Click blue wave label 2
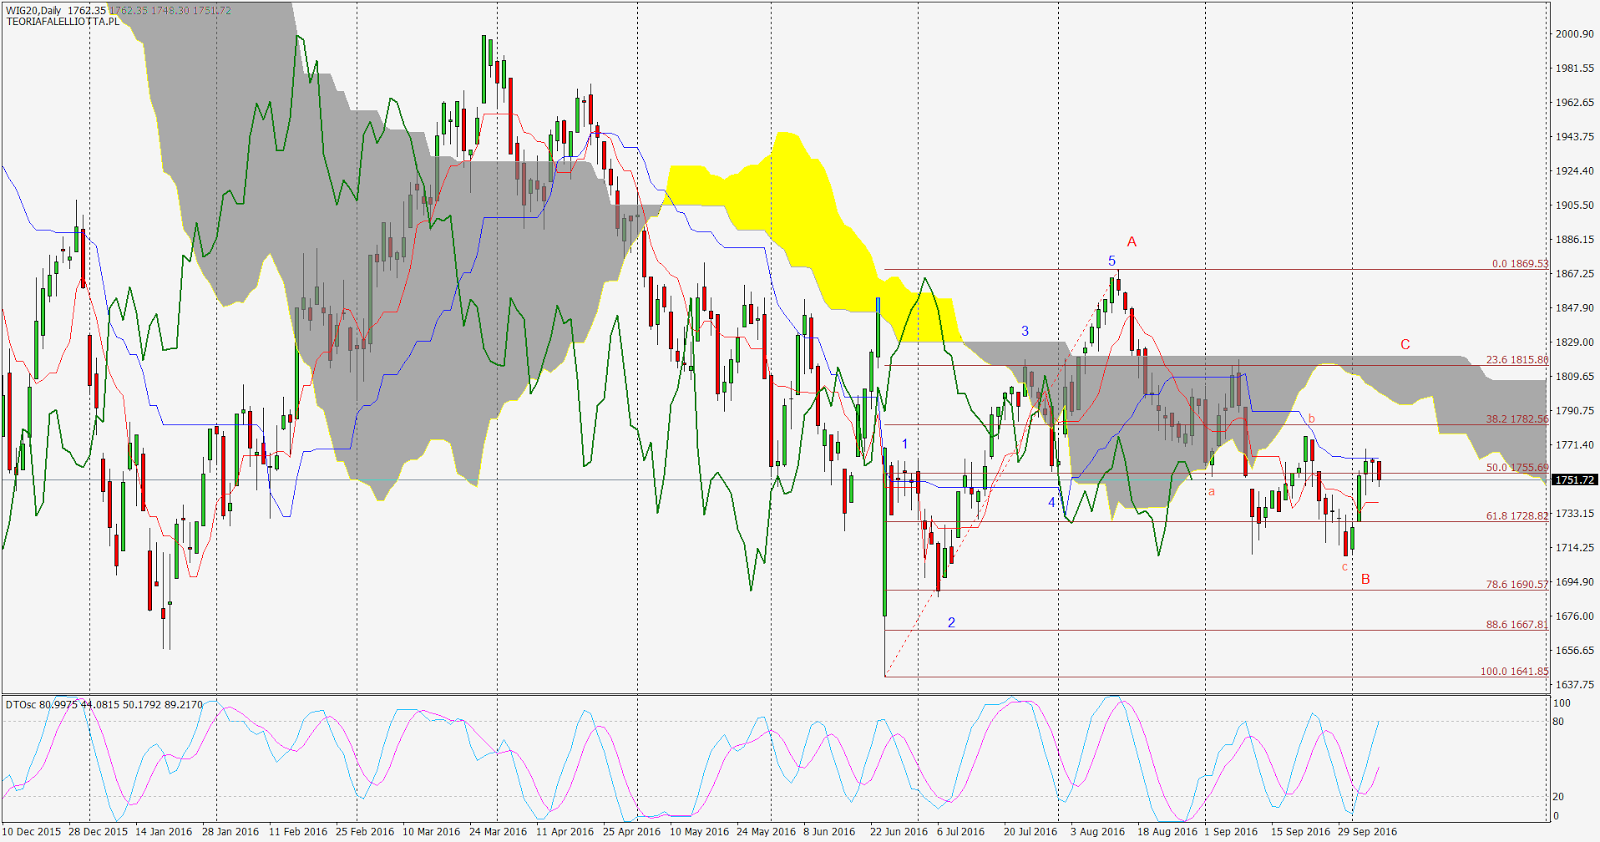1600x842 pixels. click(x=951, y=622)
